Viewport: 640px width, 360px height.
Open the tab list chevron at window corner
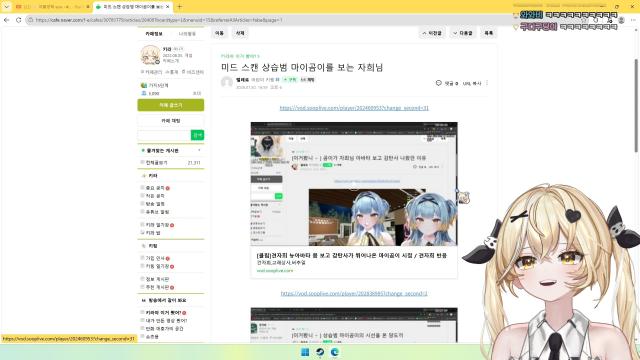pyautogui.click(x=7, y=7)
